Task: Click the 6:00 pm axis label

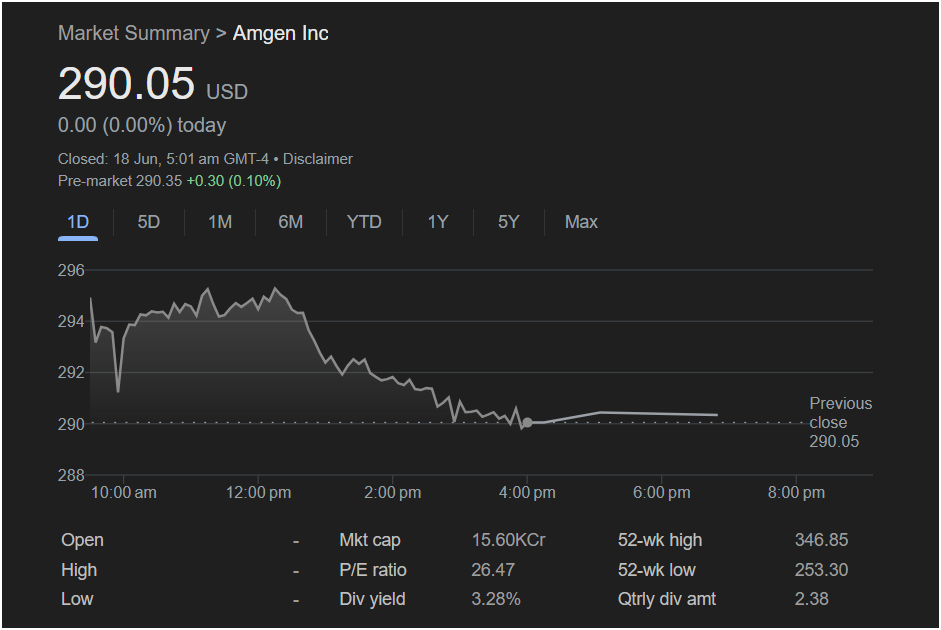Action: tap(661, 493)
